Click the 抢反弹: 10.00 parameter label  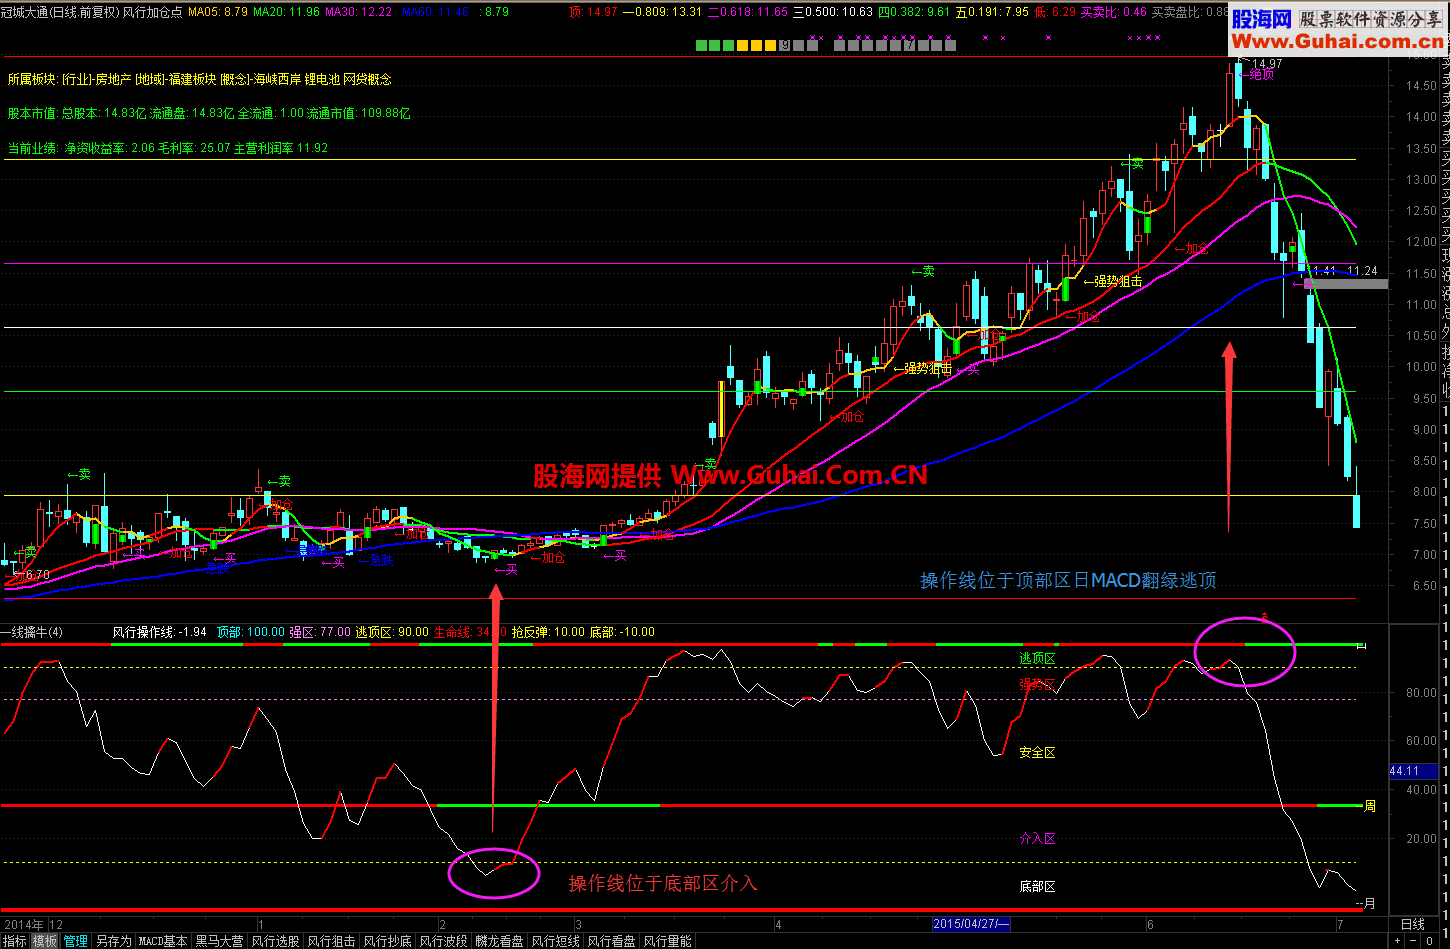point(547,632)
